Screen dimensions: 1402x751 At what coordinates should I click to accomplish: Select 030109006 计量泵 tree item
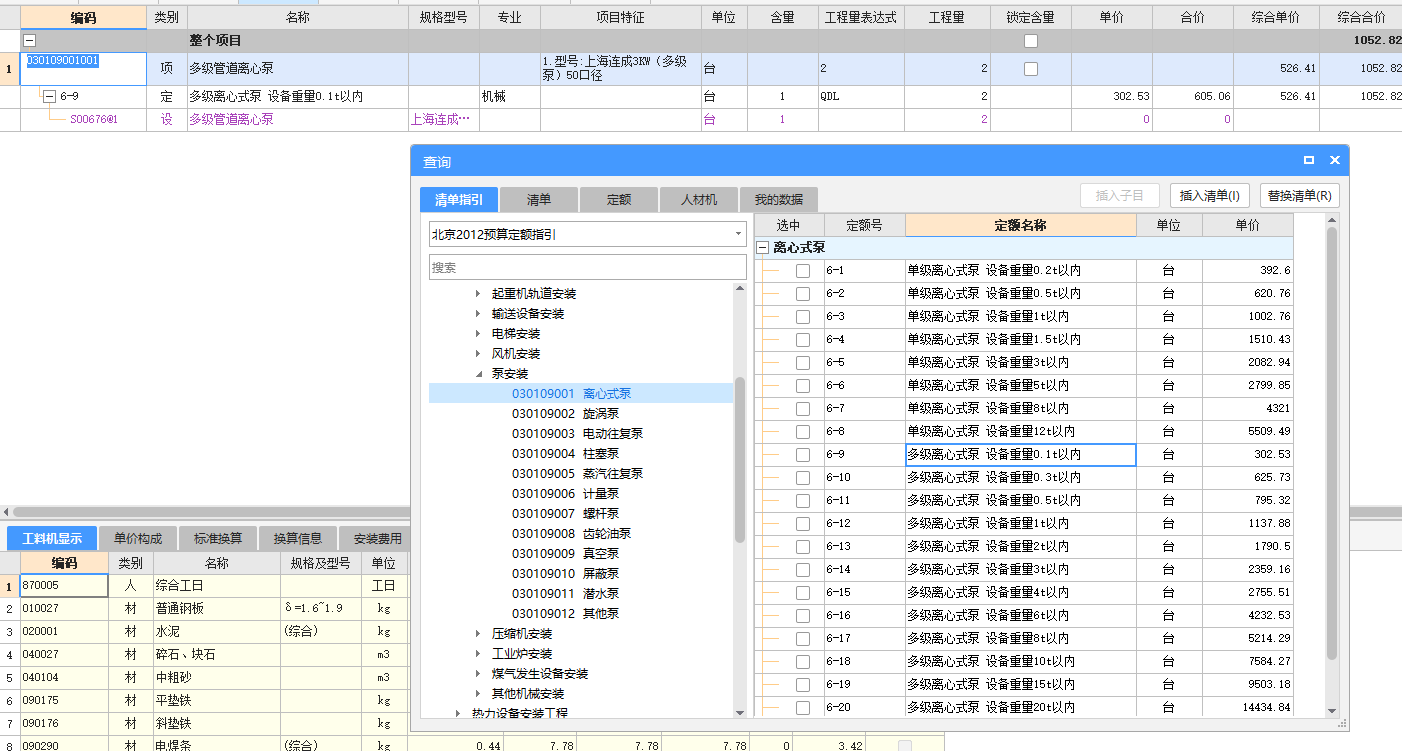tap(565, 494)
